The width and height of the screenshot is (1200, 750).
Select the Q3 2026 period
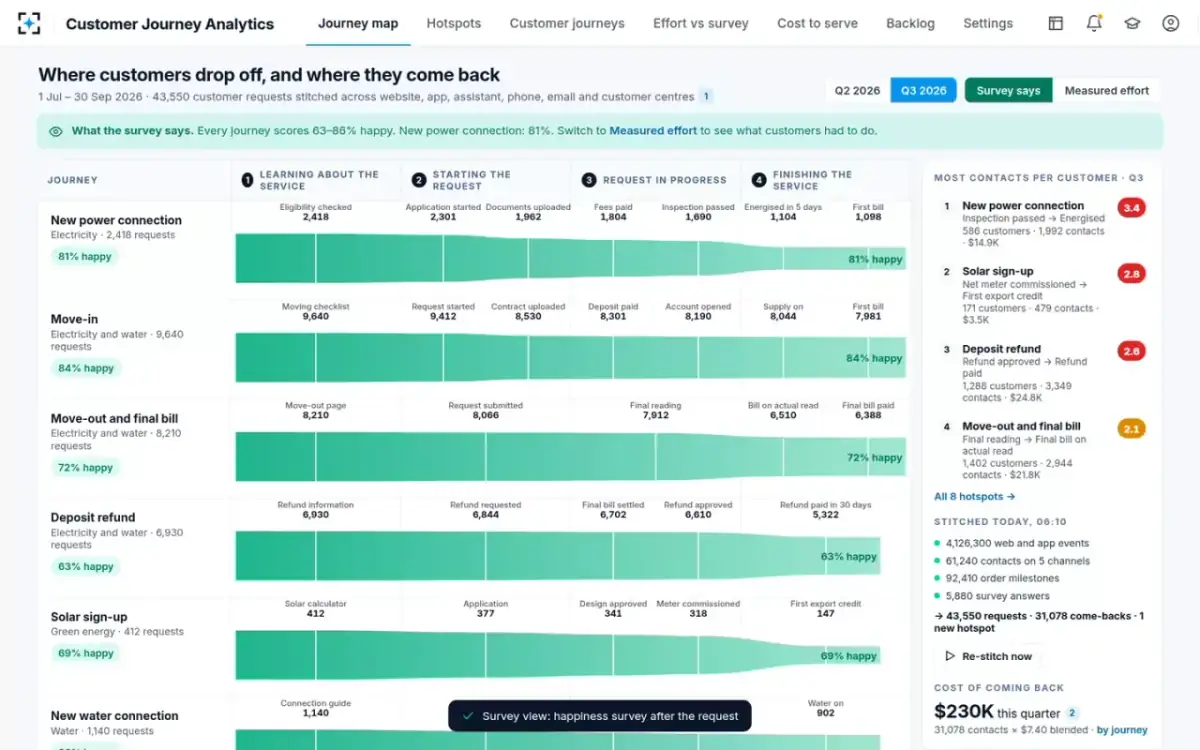(923, 91)
